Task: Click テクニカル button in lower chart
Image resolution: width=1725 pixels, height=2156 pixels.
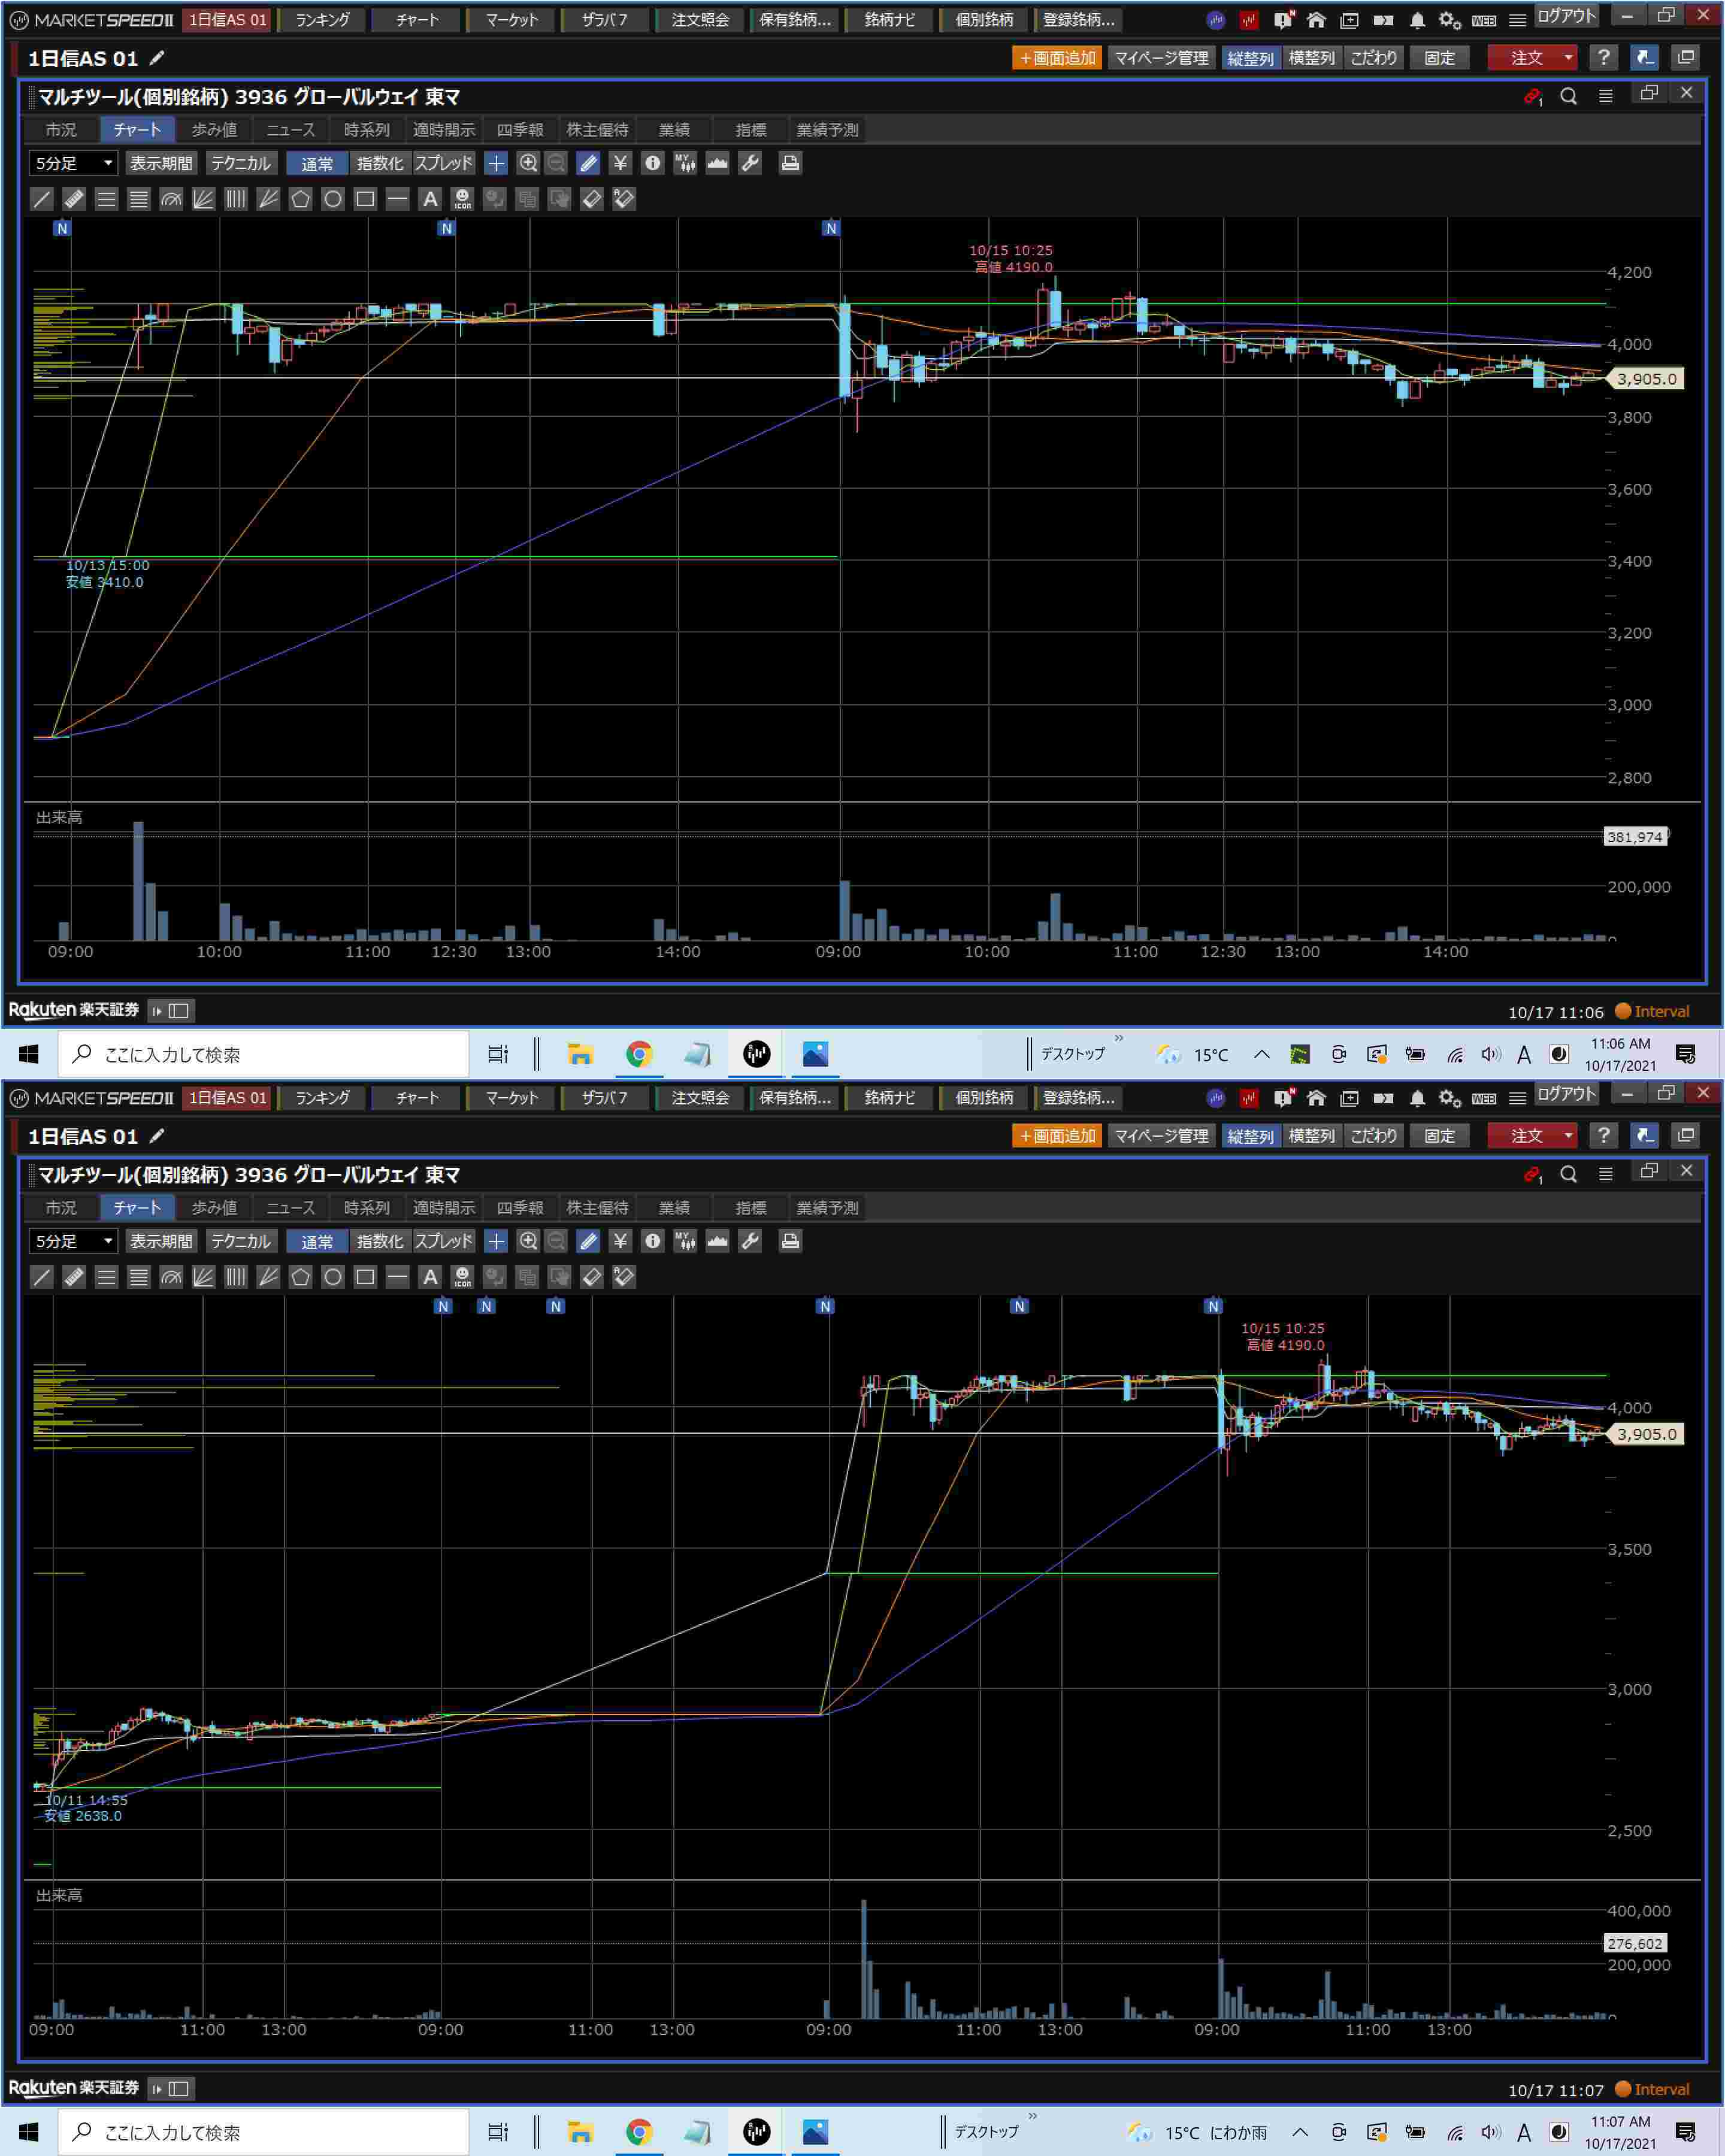Action: tap(240, 1241)
